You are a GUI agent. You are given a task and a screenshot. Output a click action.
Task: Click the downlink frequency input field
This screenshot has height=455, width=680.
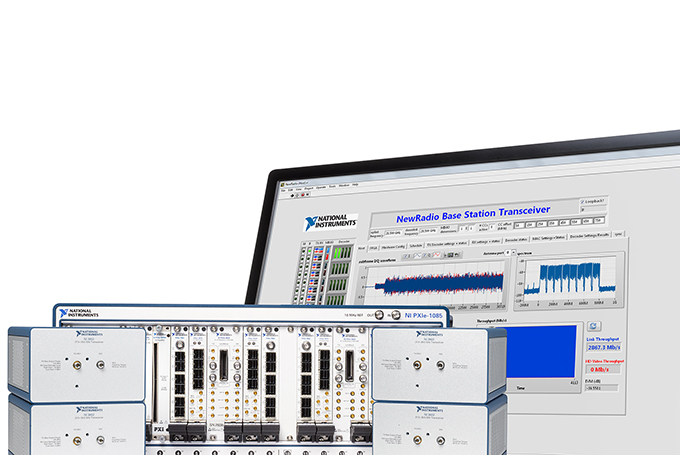(x=428, y=231)
